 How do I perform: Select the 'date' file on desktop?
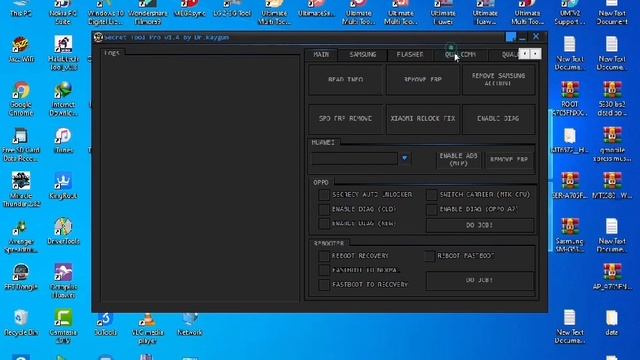pos(611,323)
